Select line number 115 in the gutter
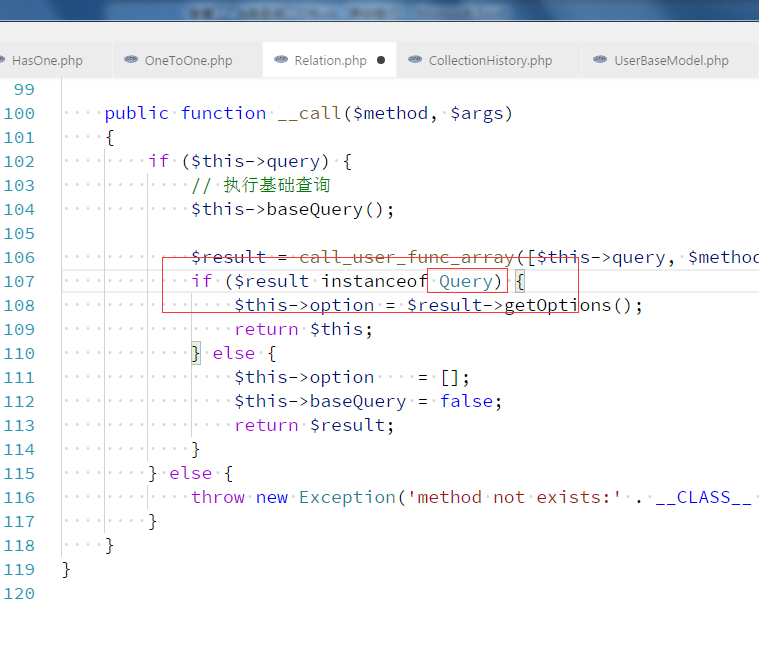The width and height of the screenshot is (759, 658). [19, 473]
